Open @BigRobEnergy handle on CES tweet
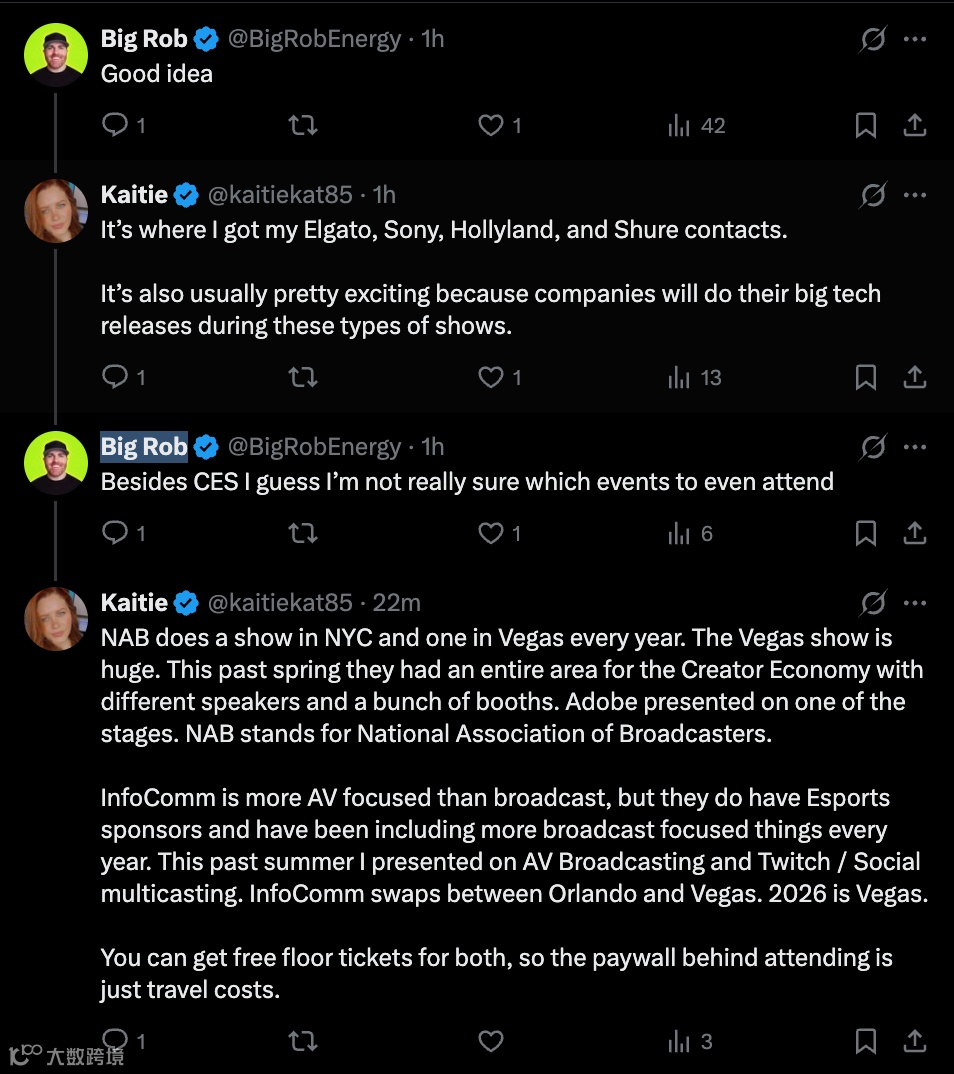Screen dimensions: 954x1074 tap(314, 447)
